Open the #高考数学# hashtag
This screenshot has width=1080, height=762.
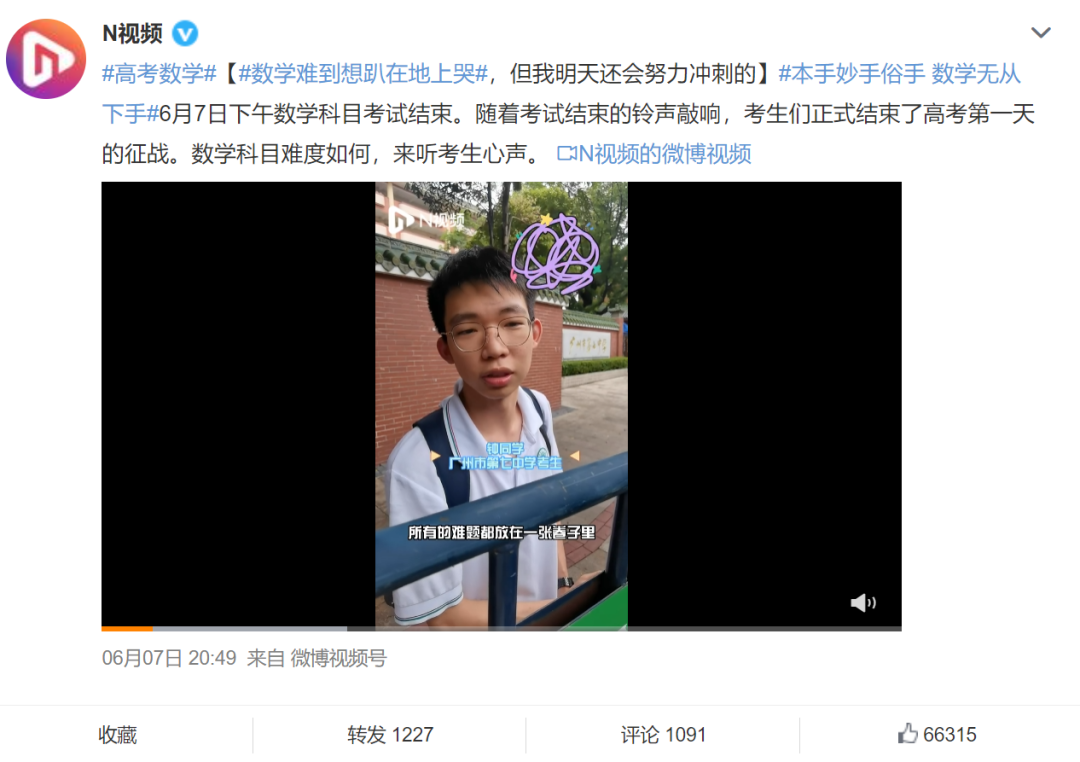[160, 73]
